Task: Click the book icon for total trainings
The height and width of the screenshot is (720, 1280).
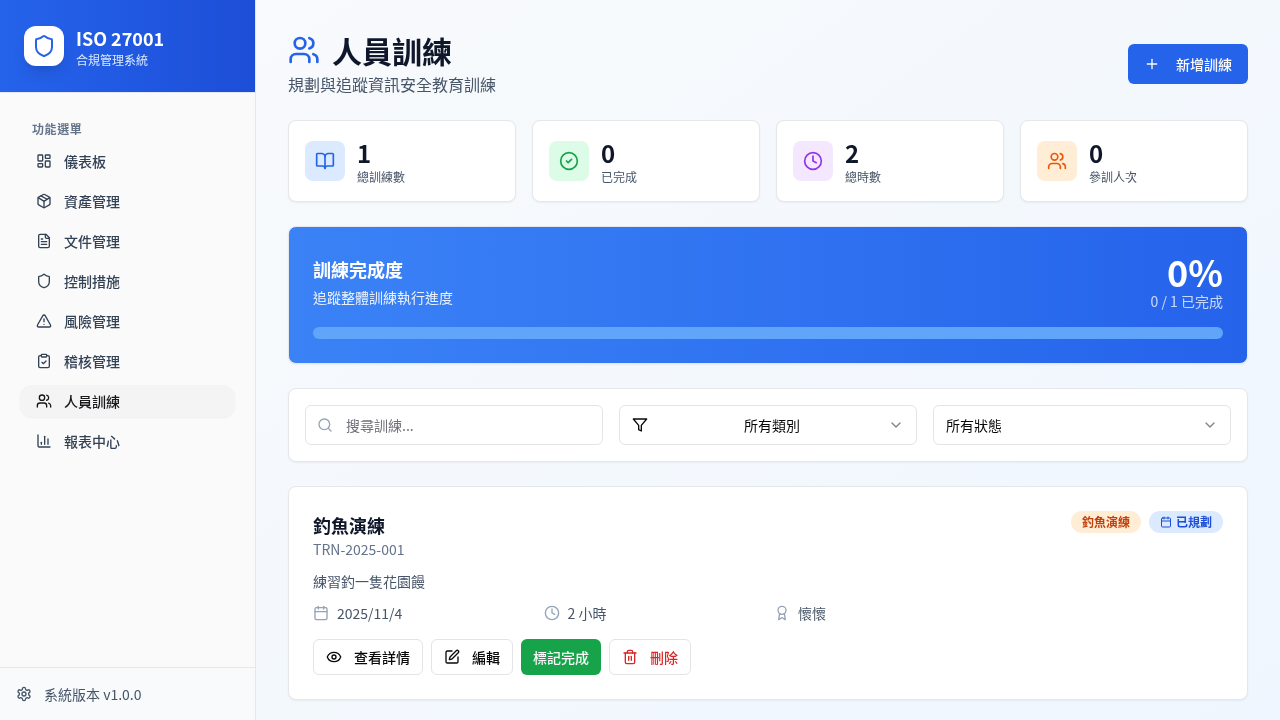Action: [325, 161]
